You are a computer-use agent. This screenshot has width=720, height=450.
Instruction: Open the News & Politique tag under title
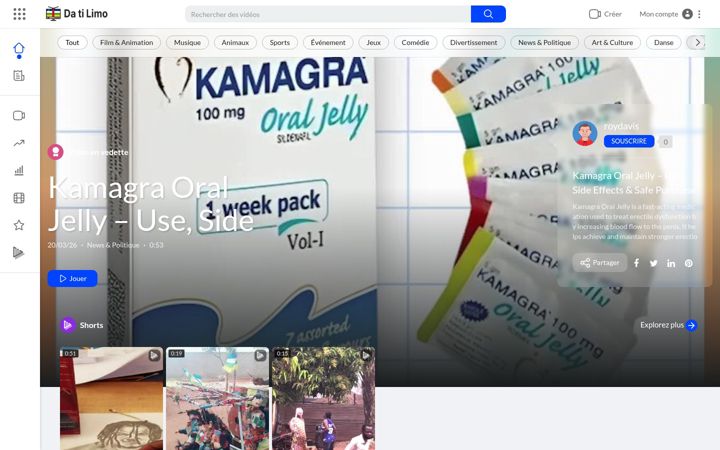point(113,245)
